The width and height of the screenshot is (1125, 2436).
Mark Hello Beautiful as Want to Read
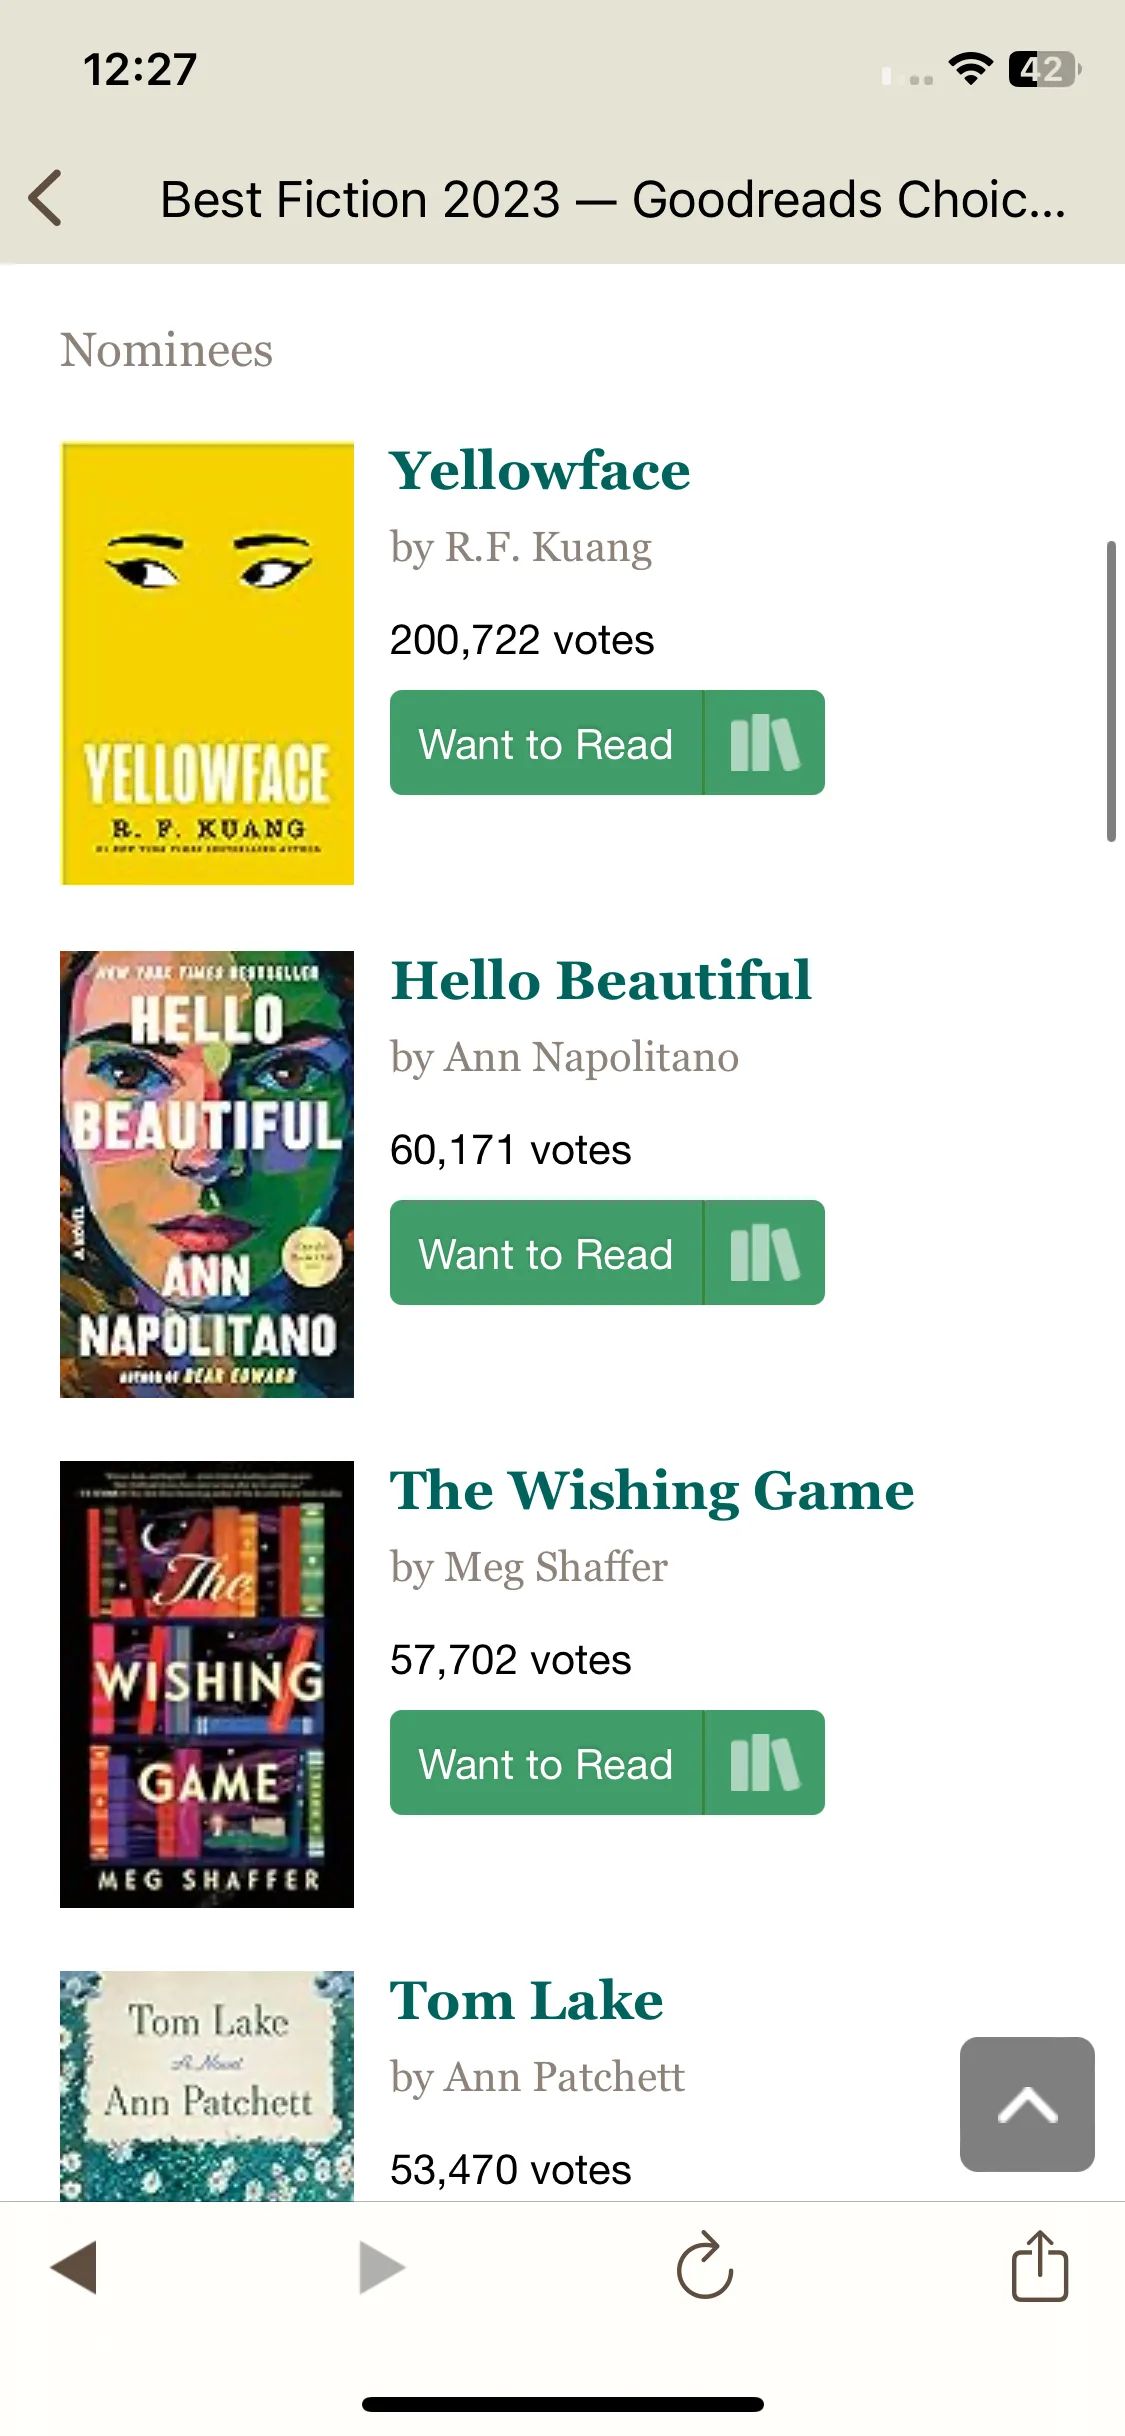click(x=546, y=1253)
